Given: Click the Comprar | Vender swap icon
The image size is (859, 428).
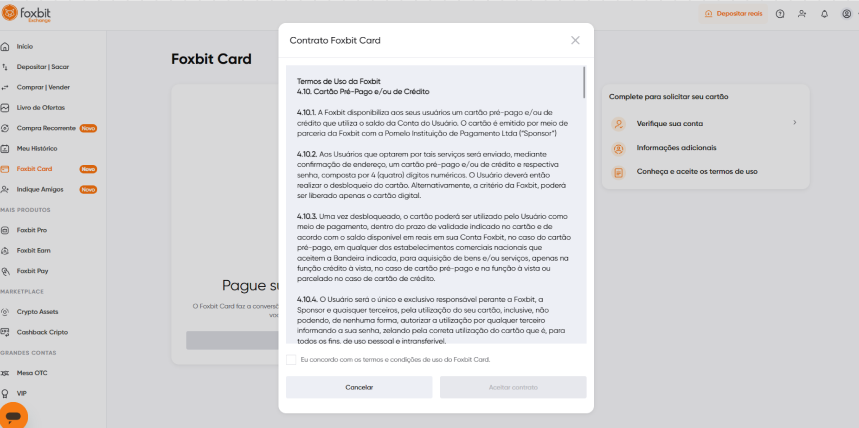Looking at the screenshot, I should 5,87.
